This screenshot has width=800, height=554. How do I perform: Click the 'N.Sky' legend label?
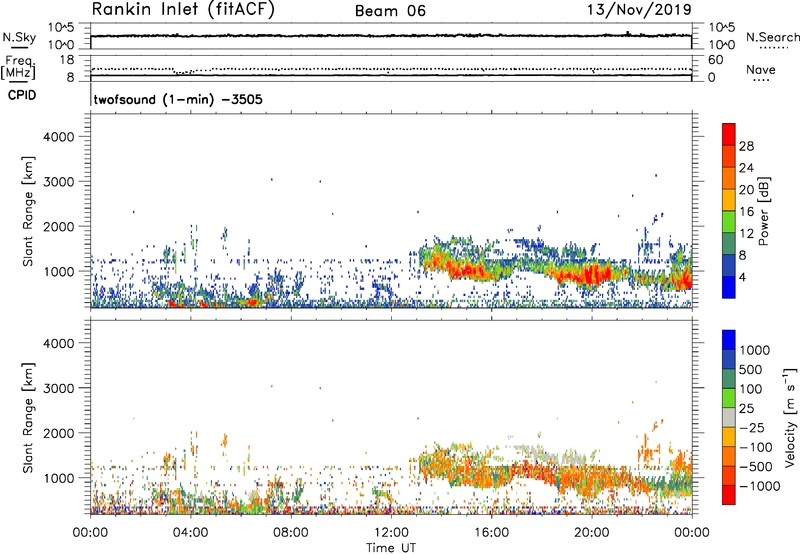[19, 37]
